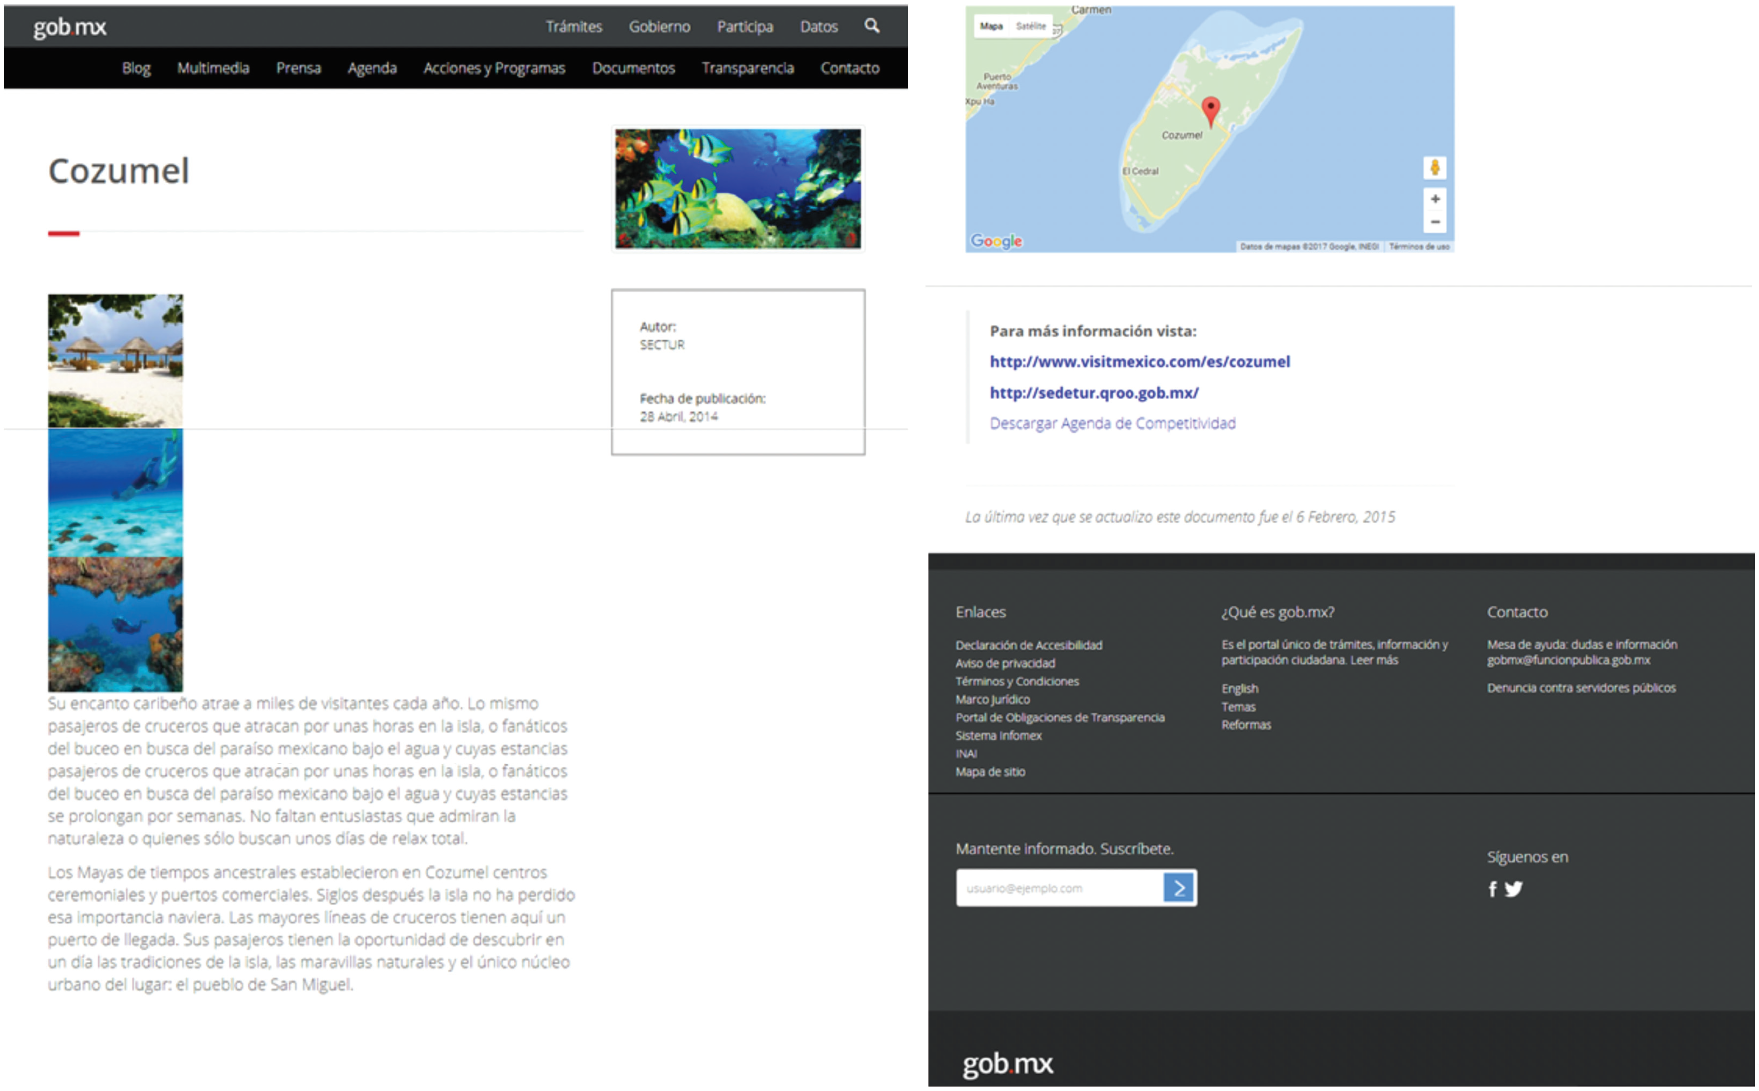Open the Gobierno menu
The image size is (1759, 1091).
click(659, 26)
